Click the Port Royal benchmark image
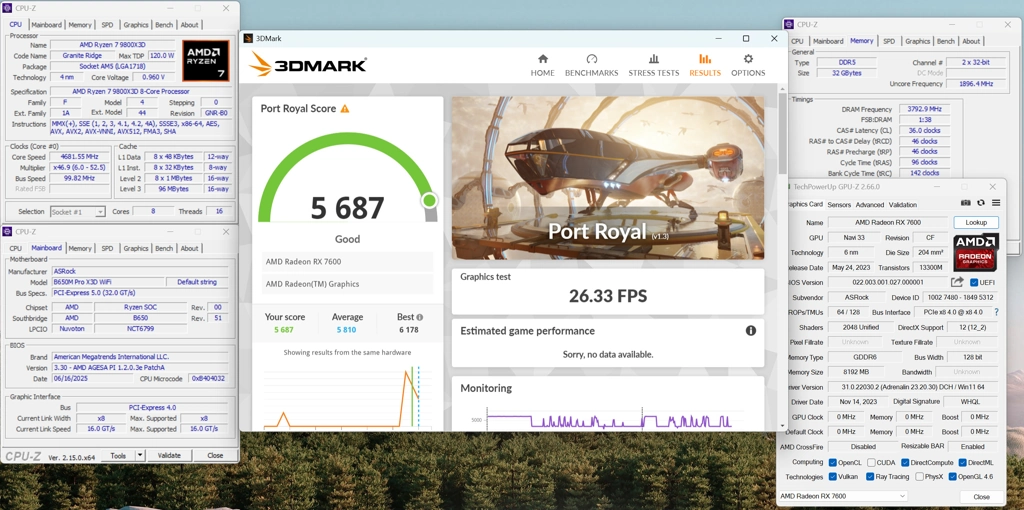 (608, 178)
